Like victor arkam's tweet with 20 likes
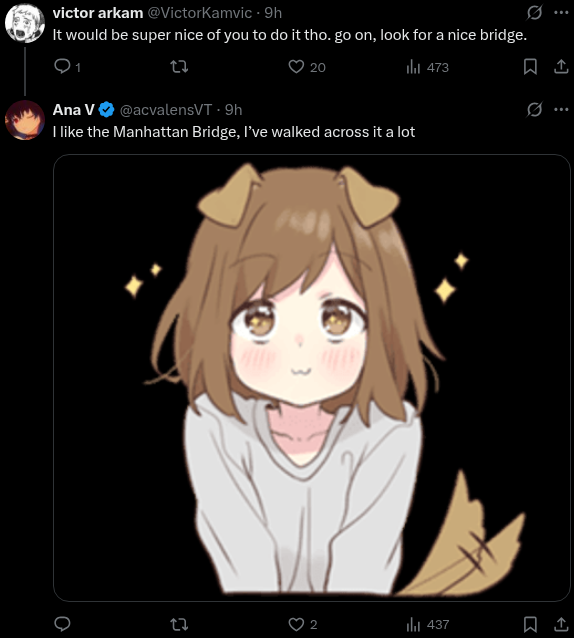Viewport: 574px width, 638px height. (x=307, y=67)
